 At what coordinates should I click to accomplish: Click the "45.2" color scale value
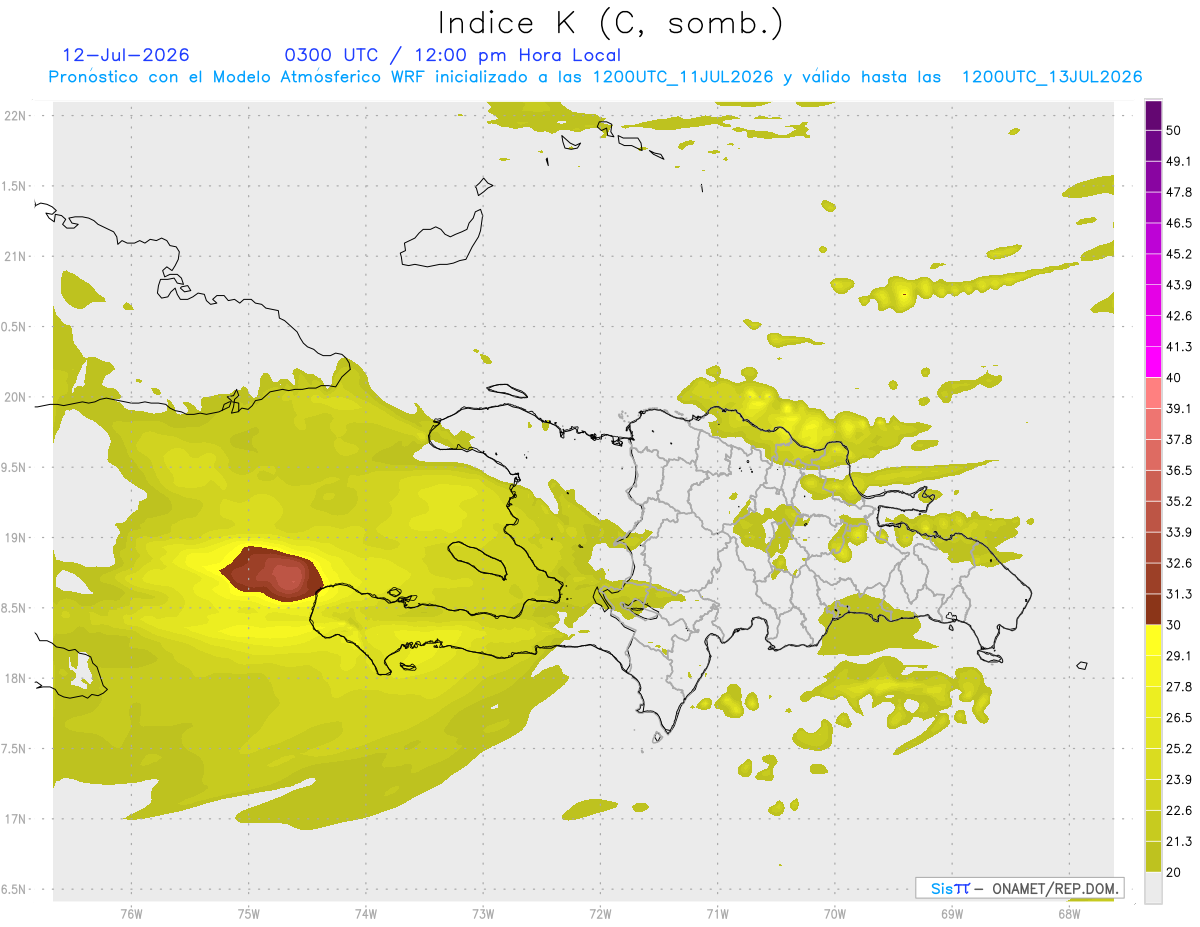pyautogui.click(x=1179, y=254)
